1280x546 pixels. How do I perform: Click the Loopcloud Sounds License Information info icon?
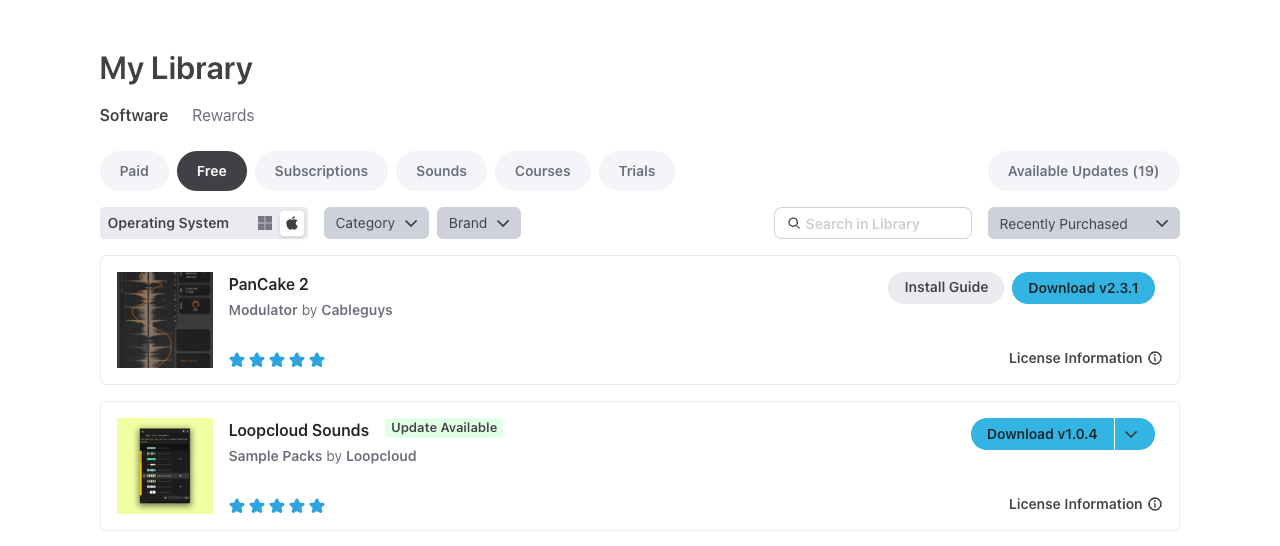click(x=1155, y=504)
